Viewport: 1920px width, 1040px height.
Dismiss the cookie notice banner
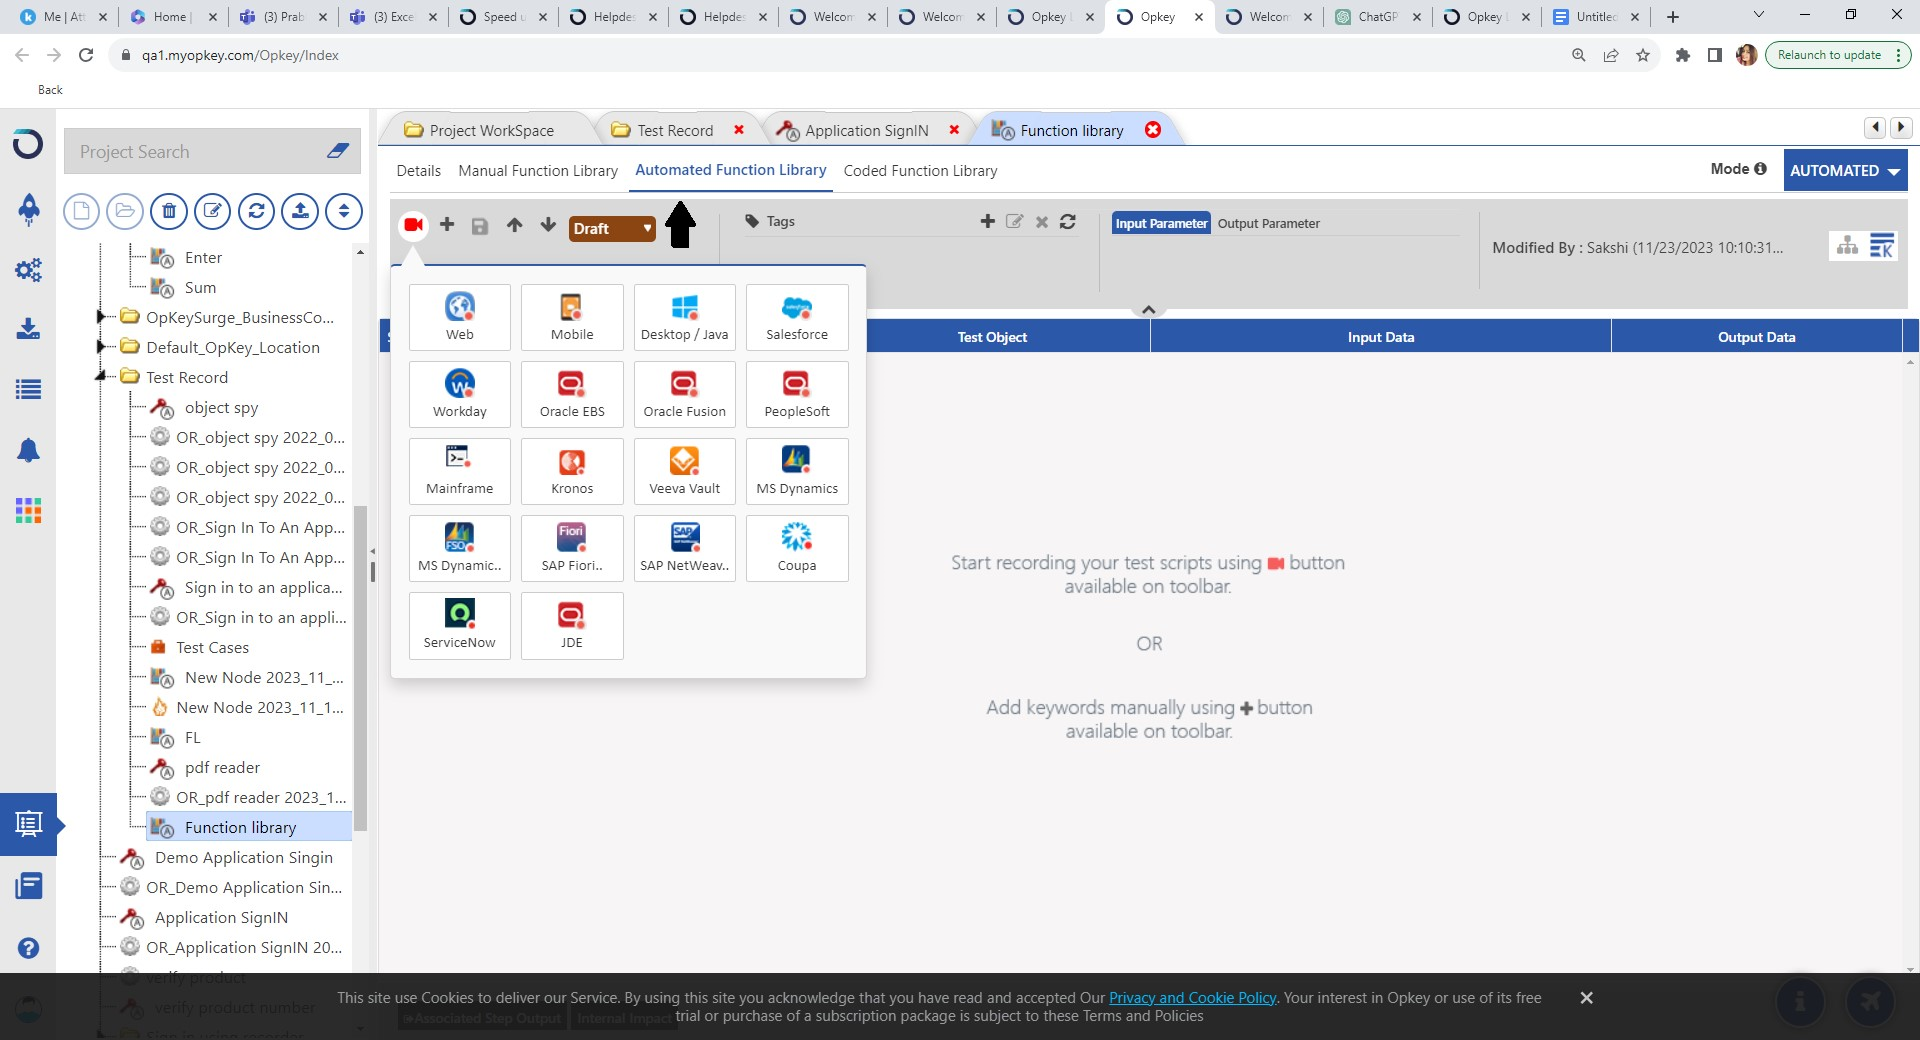(1586, 998)
